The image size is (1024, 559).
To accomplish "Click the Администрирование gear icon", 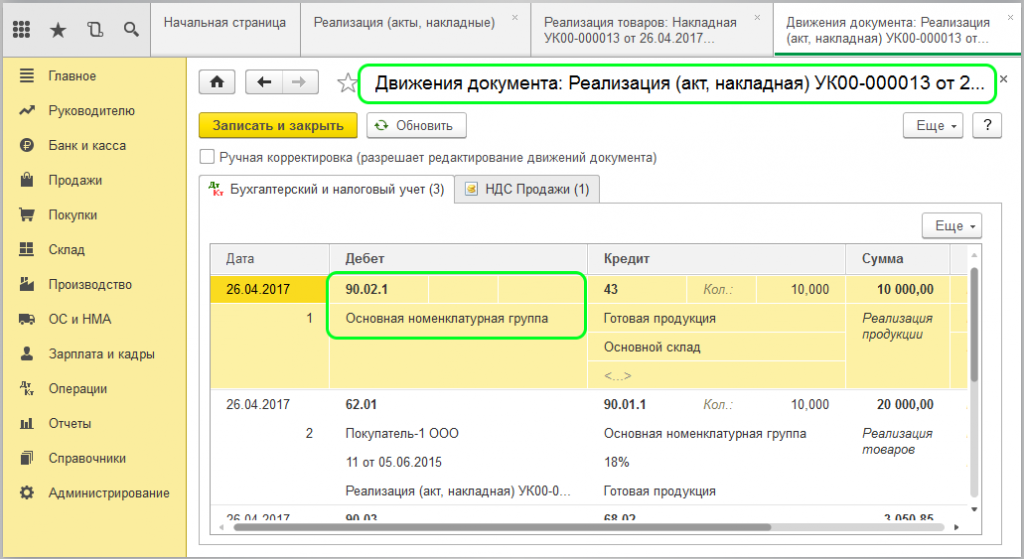I will [x=27, y=492].
